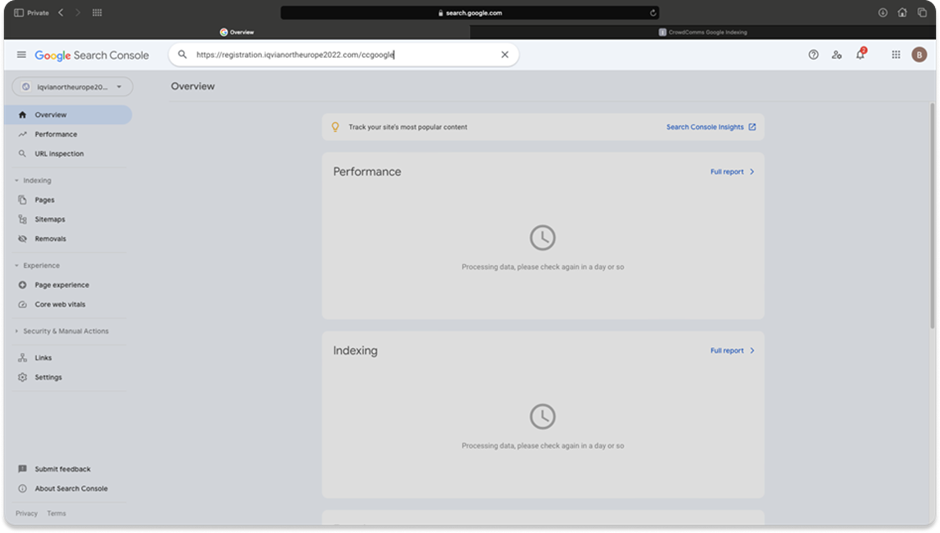Viewport: 940px width, 533px height.
Task: Open Safari's tab overview icon
Action: coord(921,13)
